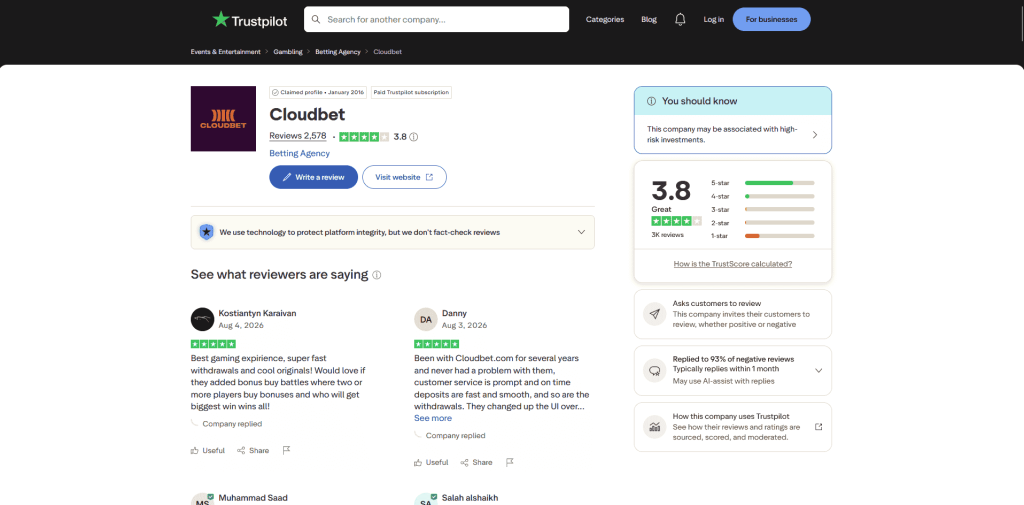
Task: Click the Cloudbet logo thumbnail
Action: 223,119
